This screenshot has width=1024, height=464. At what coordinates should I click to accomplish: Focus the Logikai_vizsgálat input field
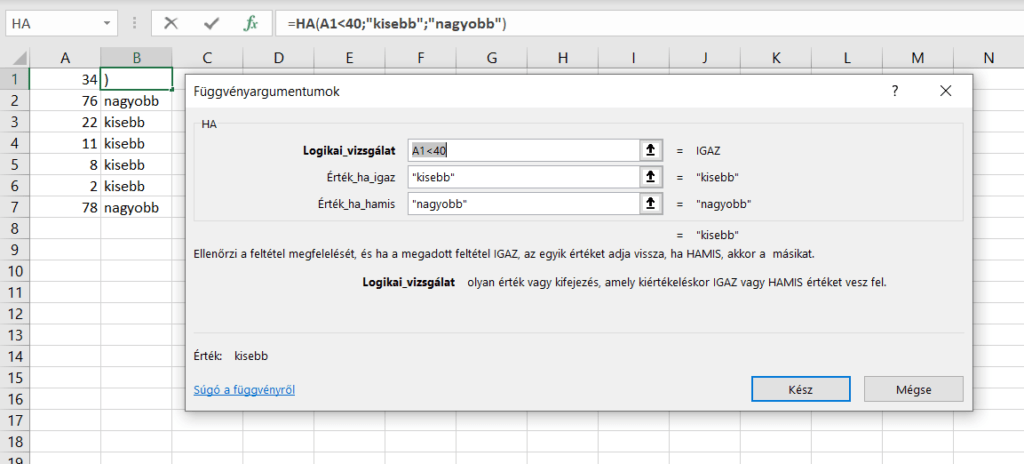pyautogui.click(x=523, y=150)
